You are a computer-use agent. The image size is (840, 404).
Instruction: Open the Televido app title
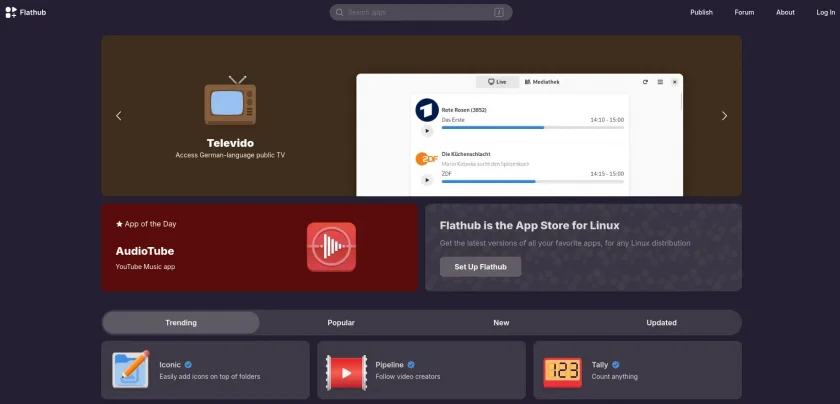point(230,143)
